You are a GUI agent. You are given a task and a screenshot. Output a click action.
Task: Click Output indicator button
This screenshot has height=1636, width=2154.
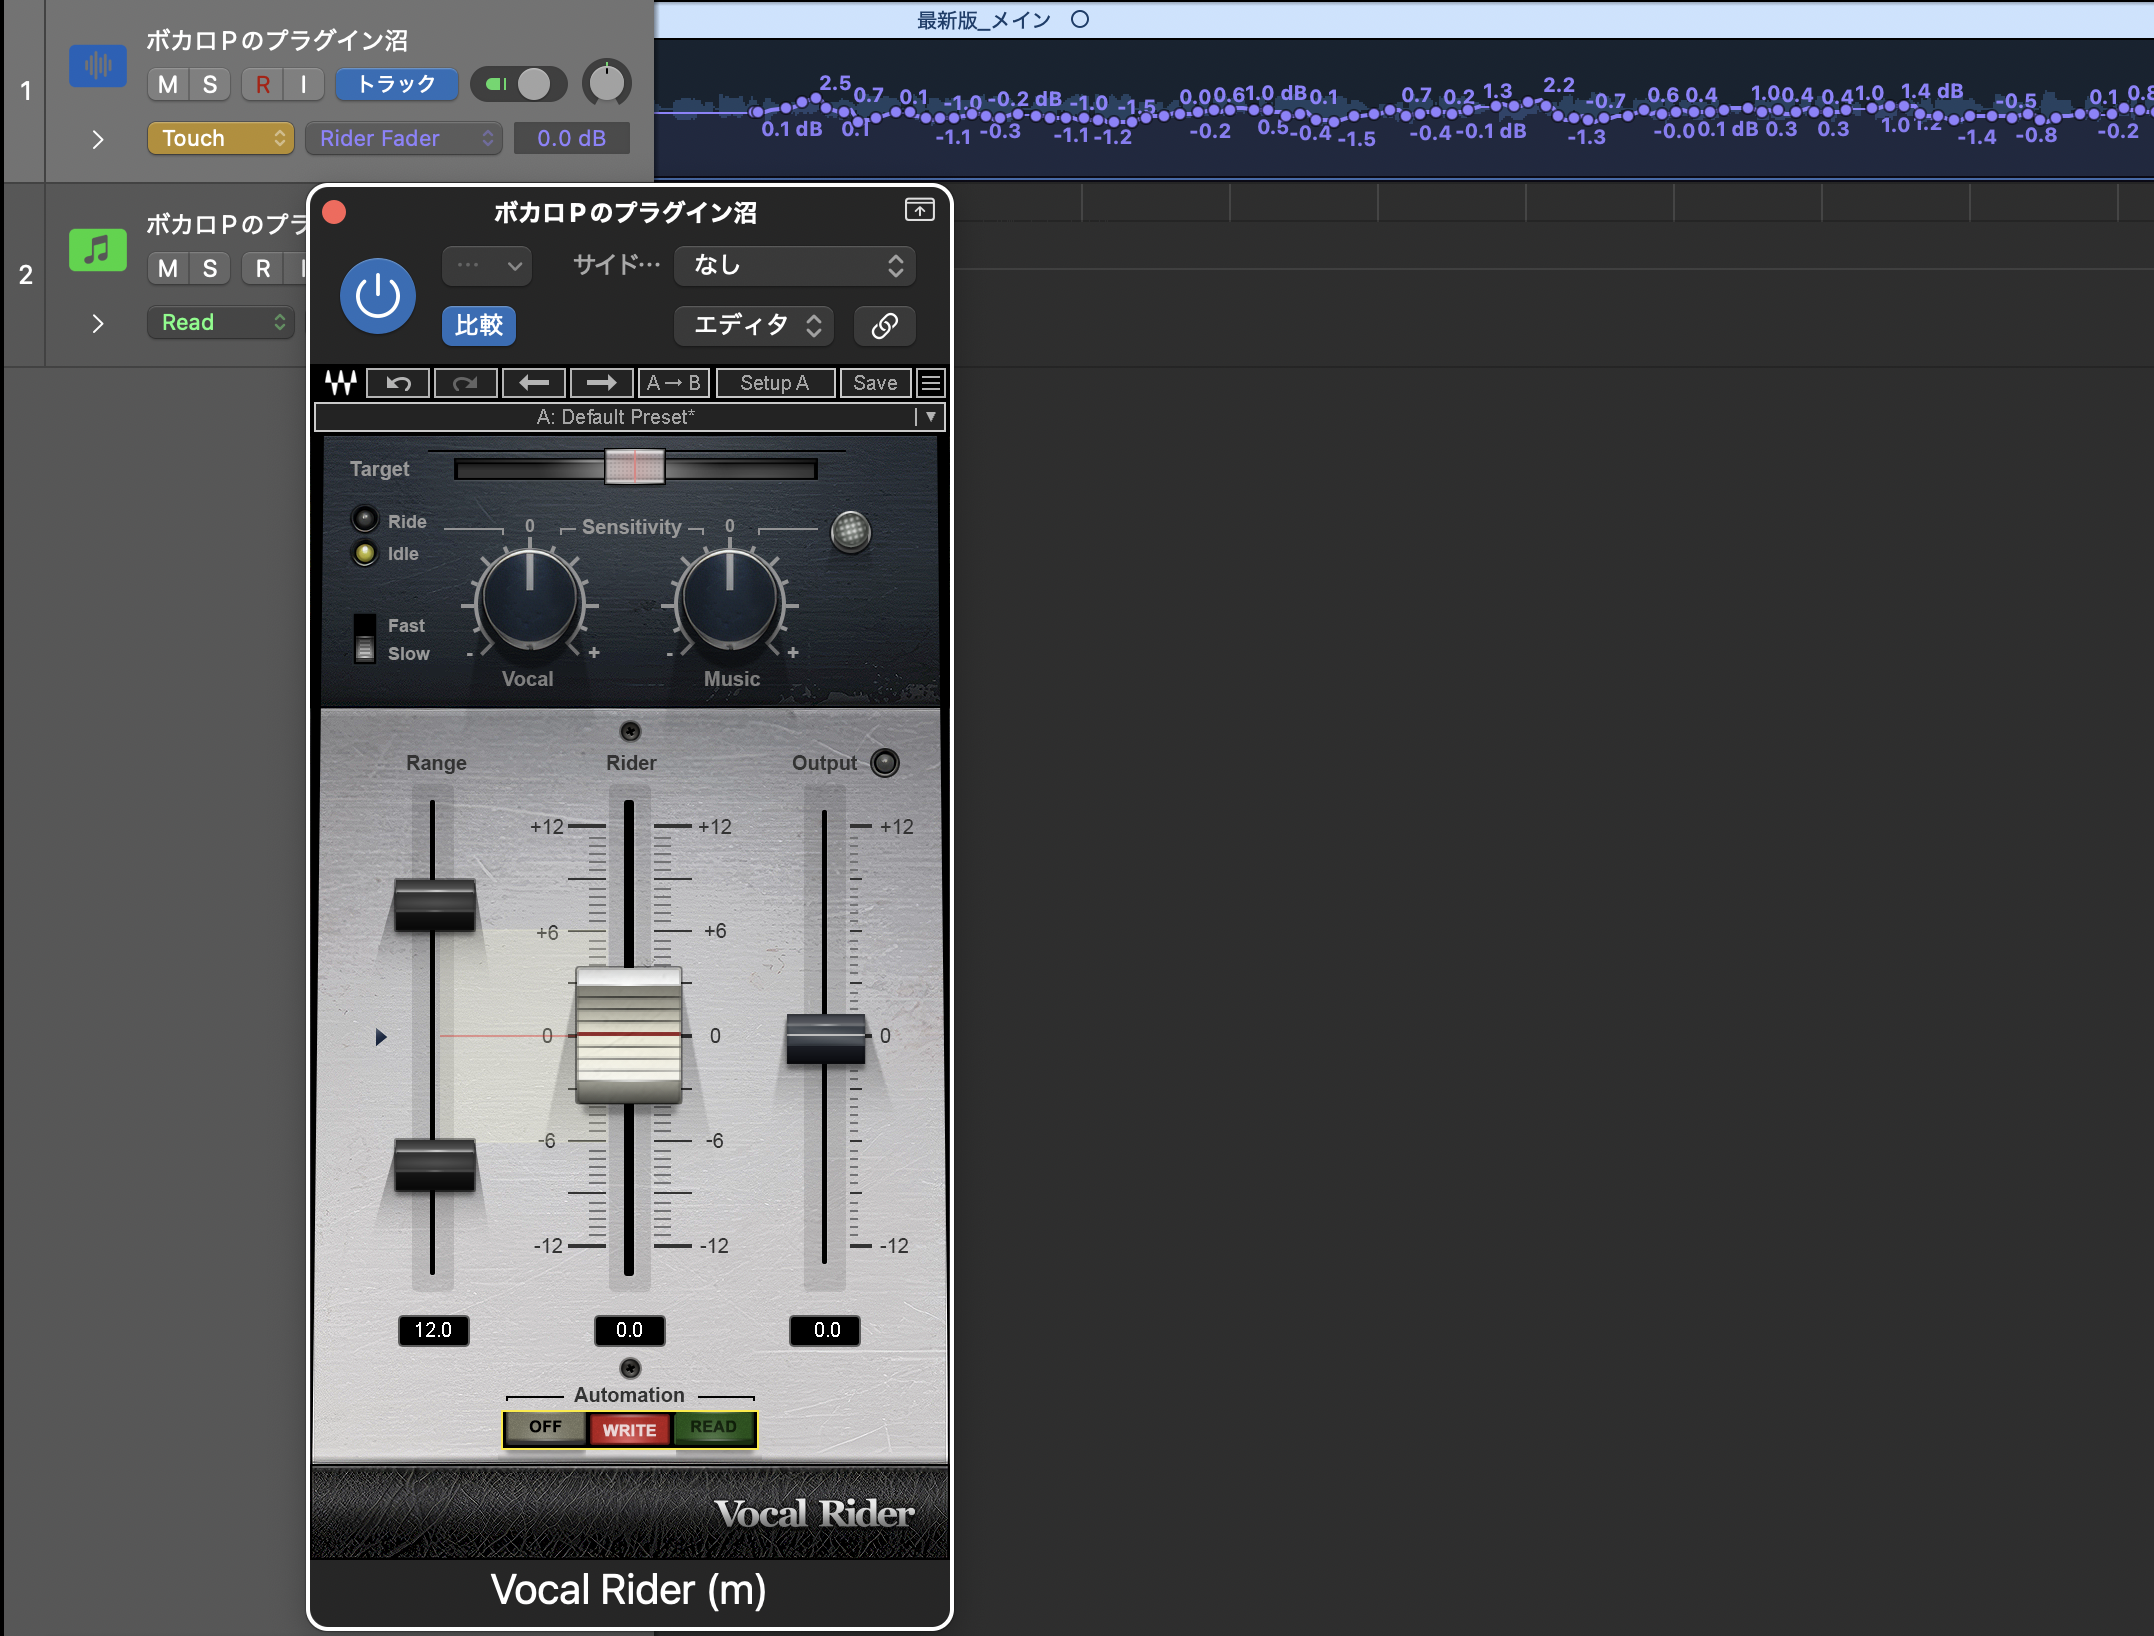click(x=885, y=763)
